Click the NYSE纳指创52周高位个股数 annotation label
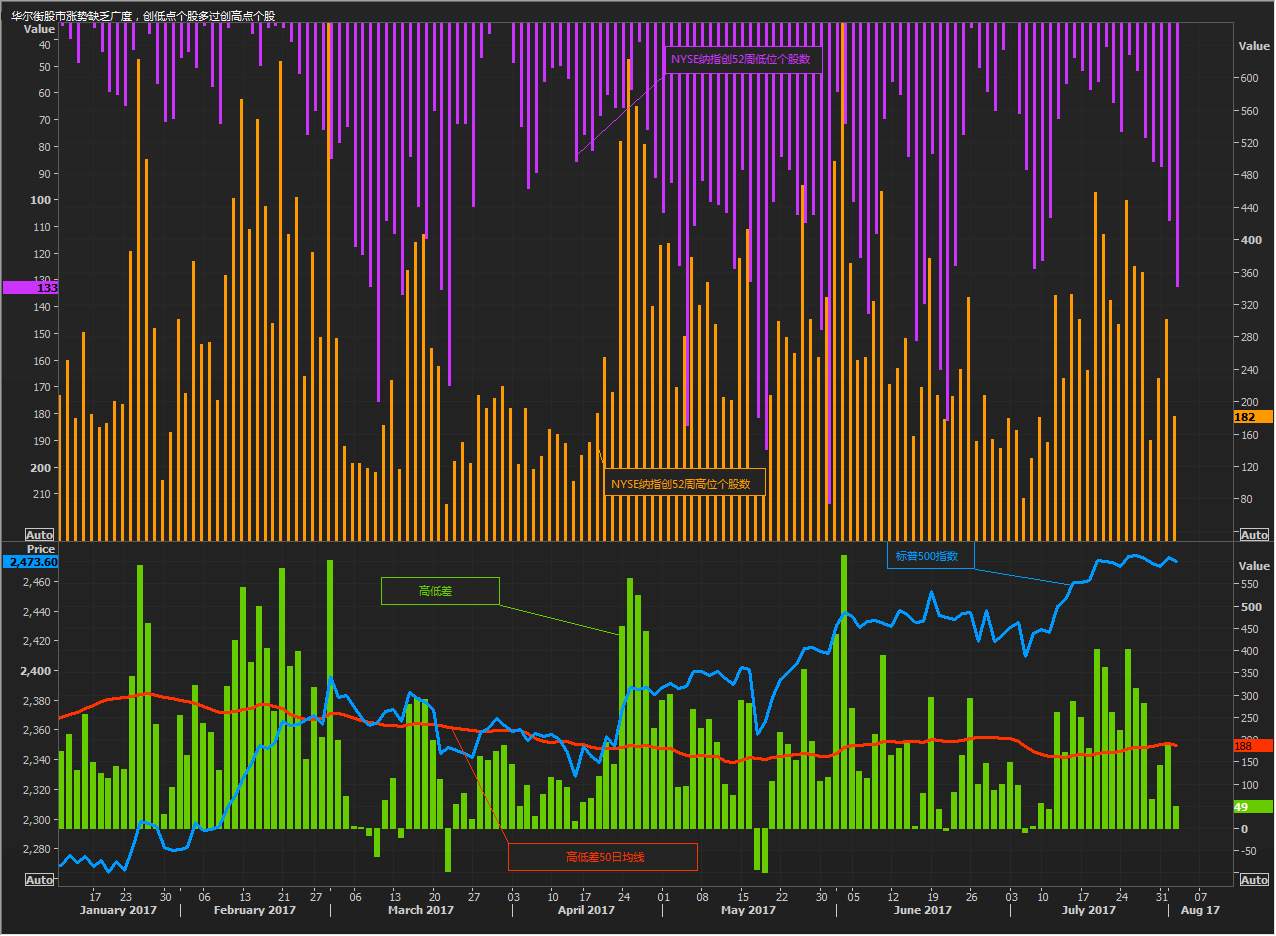The height and width of the screenshot is (936, 1276). [x=684, y=483]
